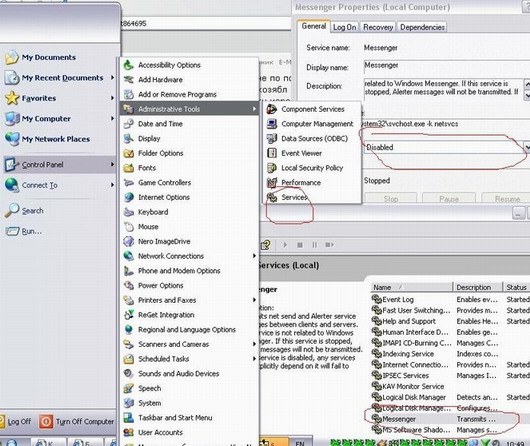Open Phone and Modem Options icon
530x446 pixels.
pos(128,271)
